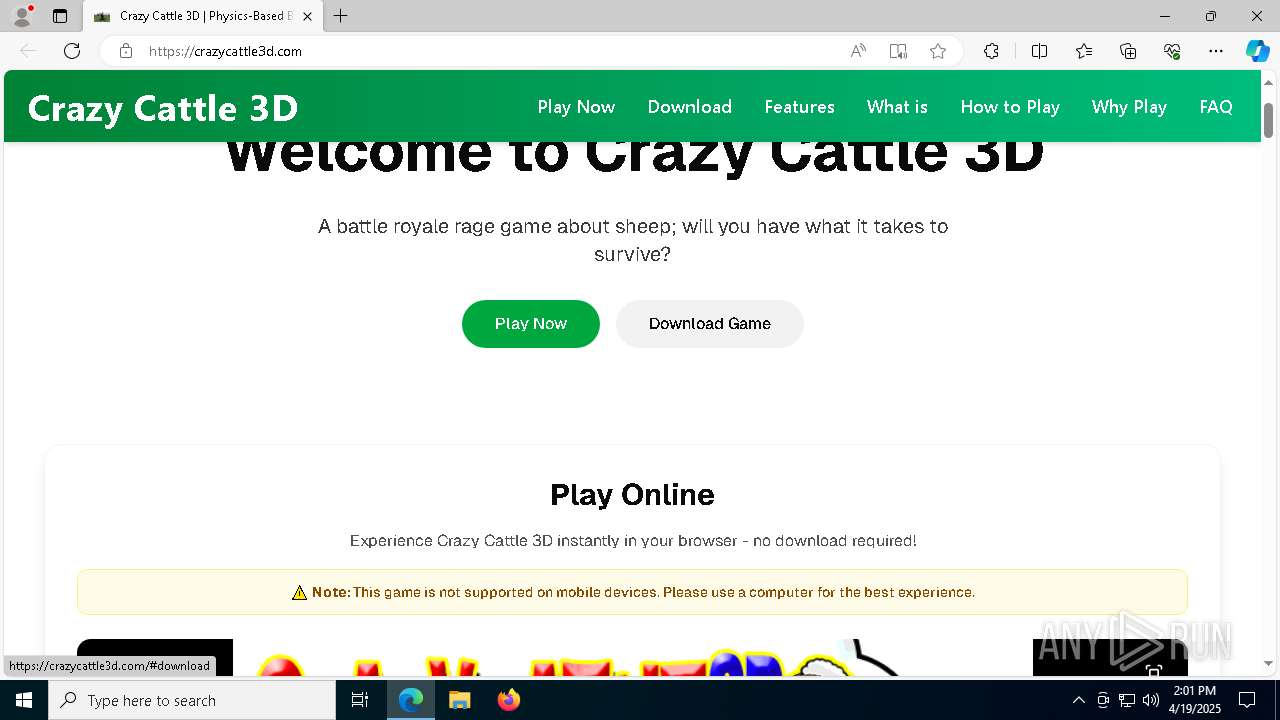Toggle Split screen icon

(x=1039, y=51)
